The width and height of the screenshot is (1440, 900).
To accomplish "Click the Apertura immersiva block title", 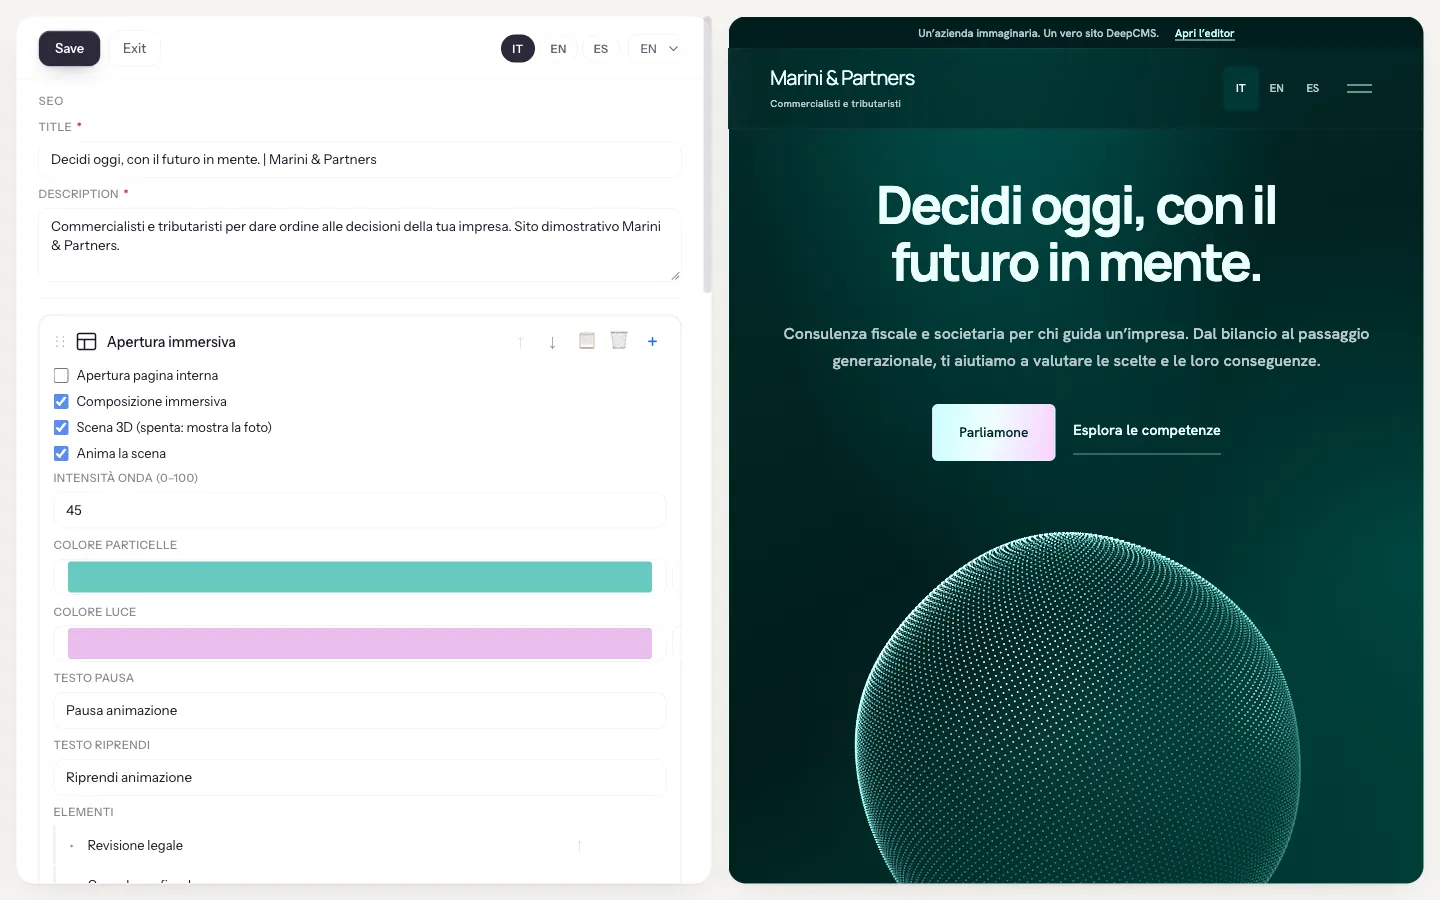I will (171, 342).
